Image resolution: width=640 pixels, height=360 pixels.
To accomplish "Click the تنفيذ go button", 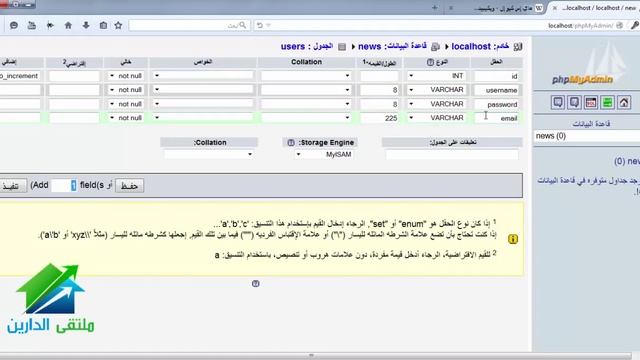I will click(11, 186).
